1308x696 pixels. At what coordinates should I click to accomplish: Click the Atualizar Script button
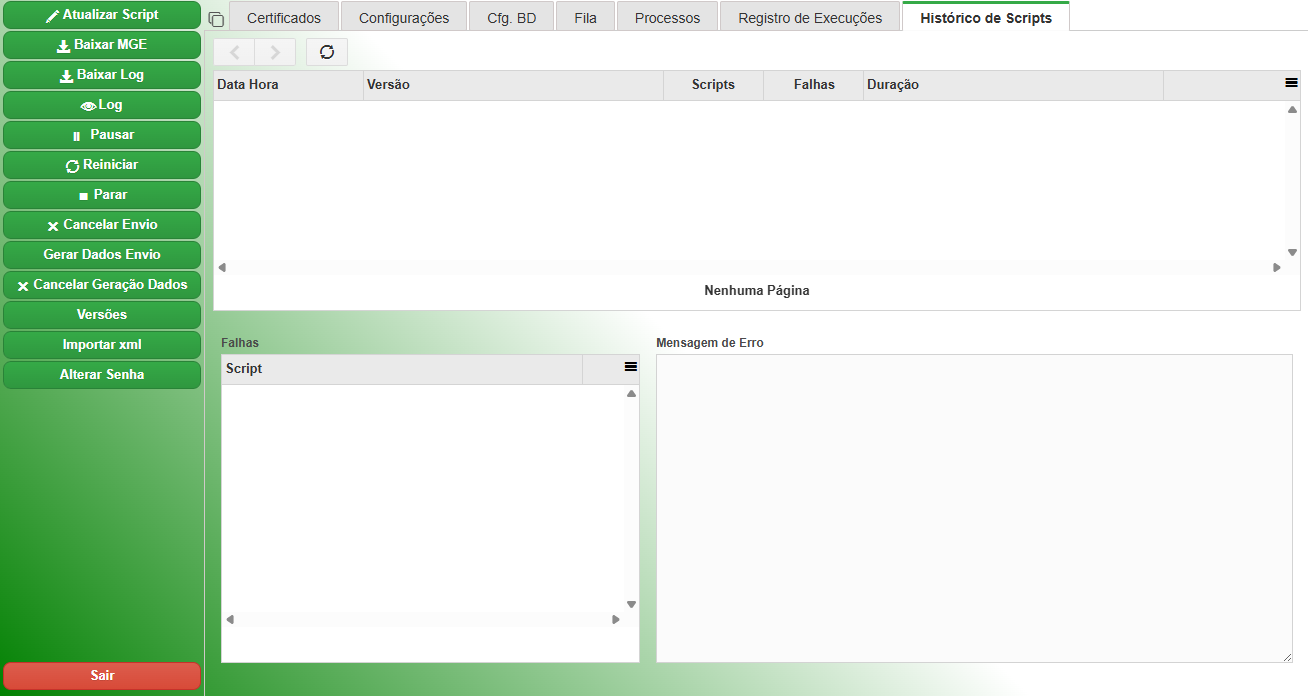(102, 15)
